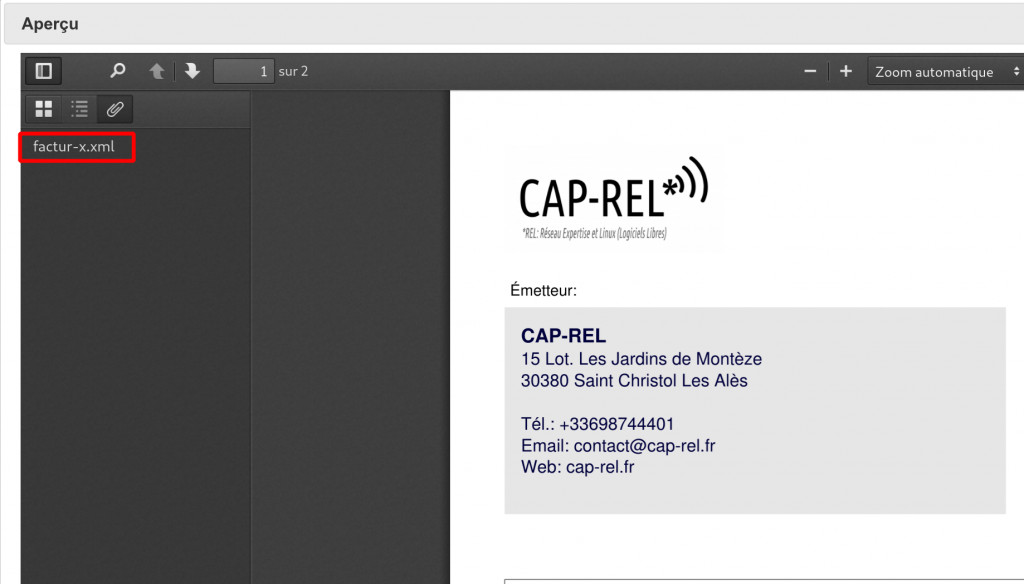
Task: Click the bold CAP-REL company name
Action: point(564,336)
